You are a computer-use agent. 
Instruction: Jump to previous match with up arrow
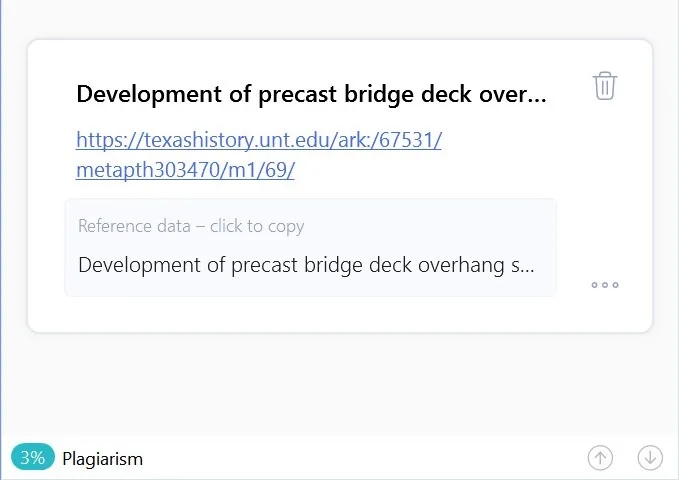[x=600, y=458]
